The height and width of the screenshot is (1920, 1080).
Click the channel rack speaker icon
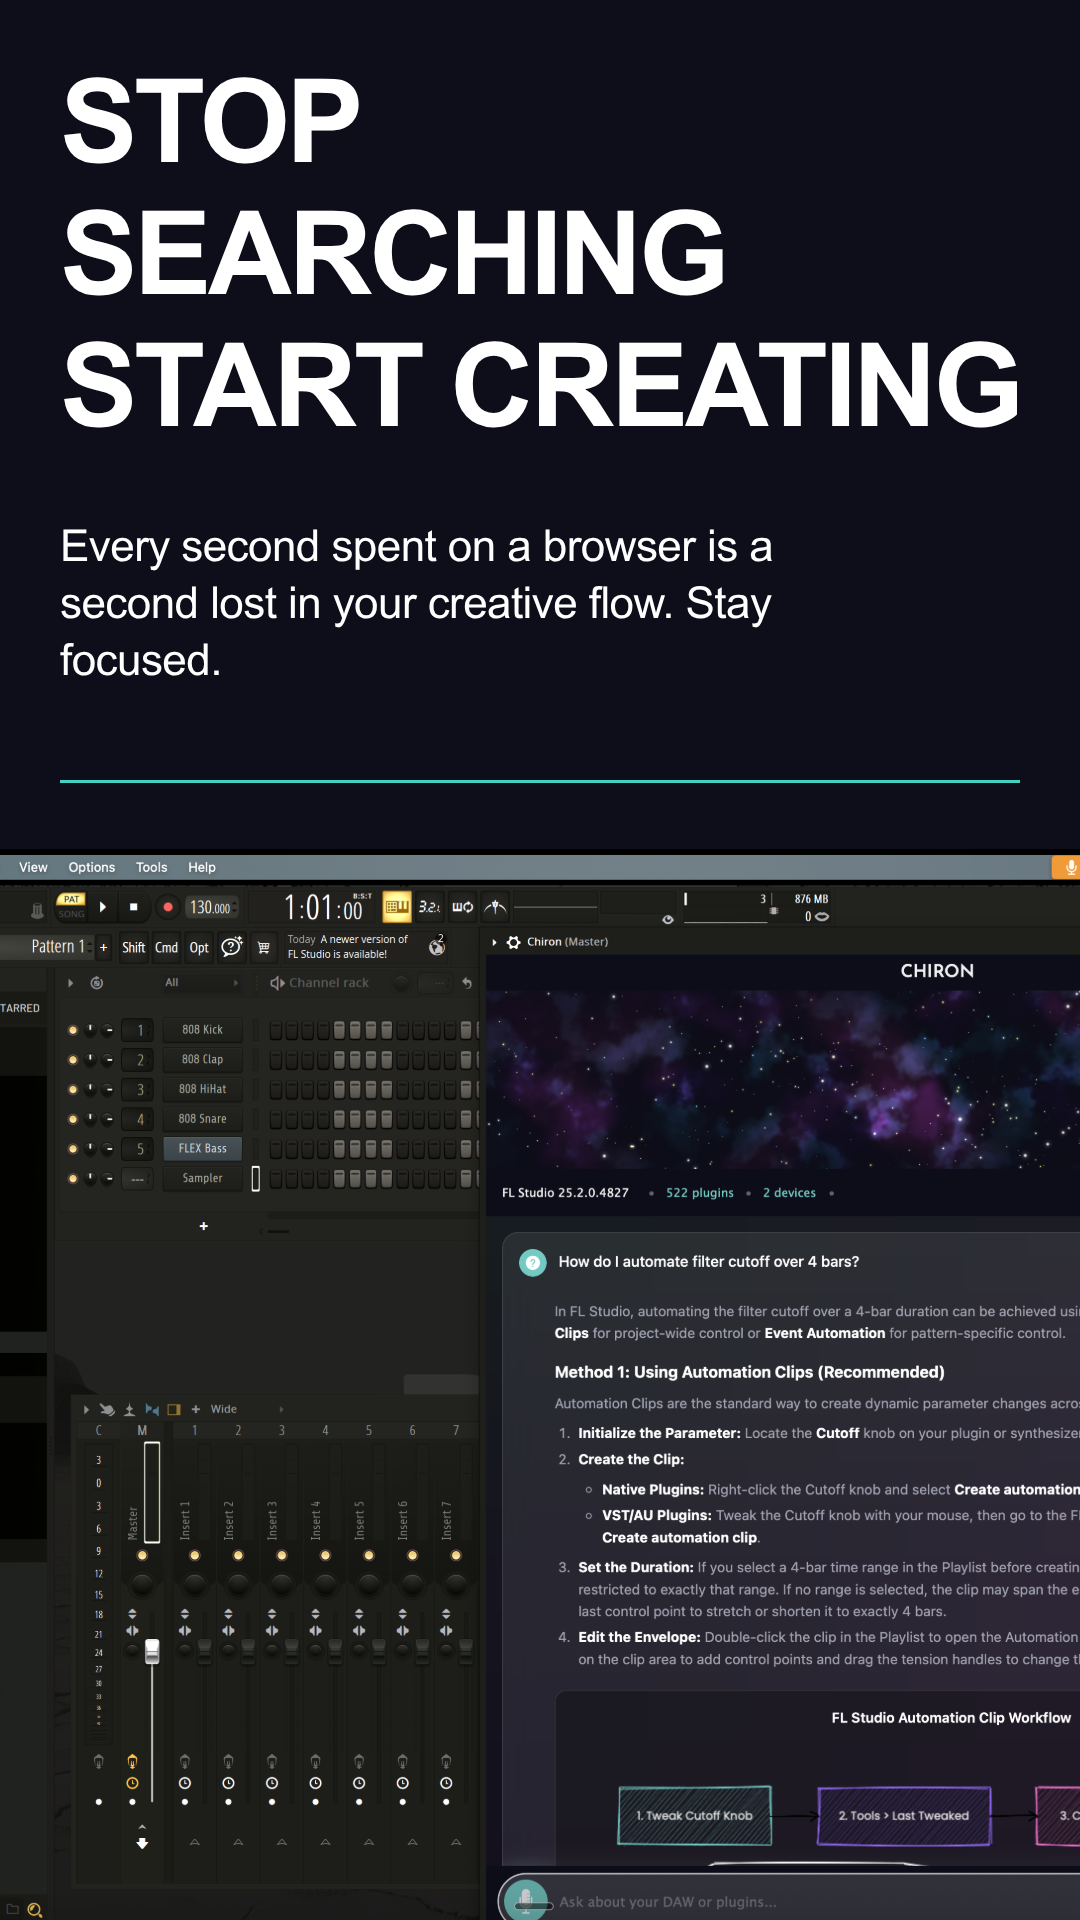277,983
